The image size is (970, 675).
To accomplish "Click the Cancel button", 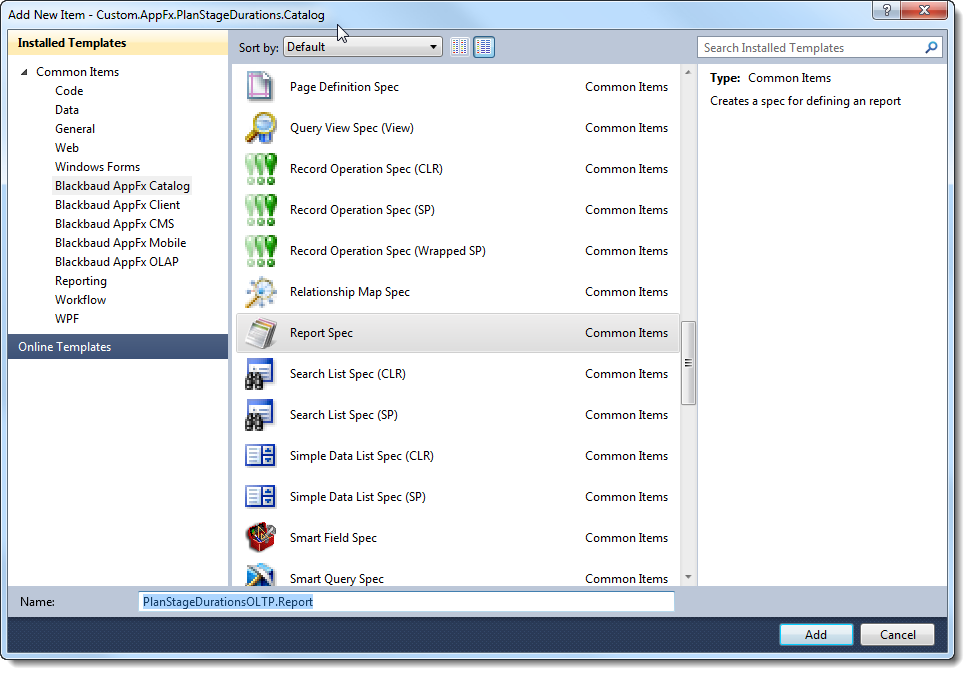I will tap(898, 635).
